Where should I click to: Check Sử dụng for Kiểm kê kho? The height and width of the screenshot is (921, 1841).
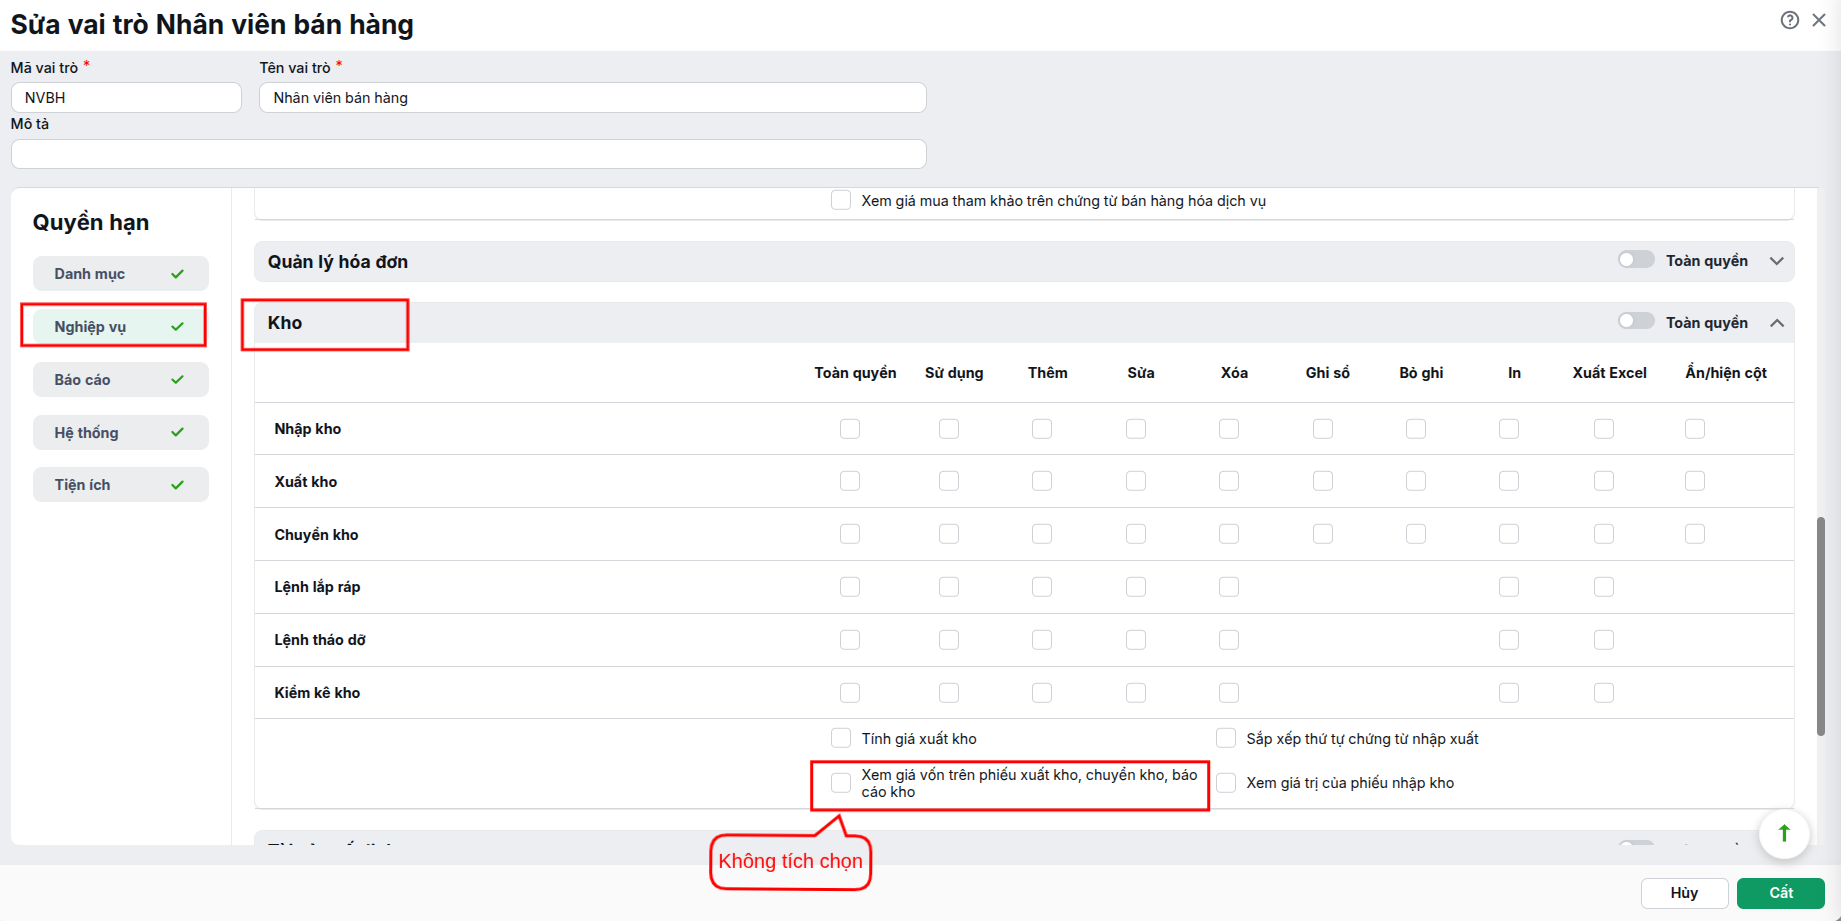click(x=949, y=693)
